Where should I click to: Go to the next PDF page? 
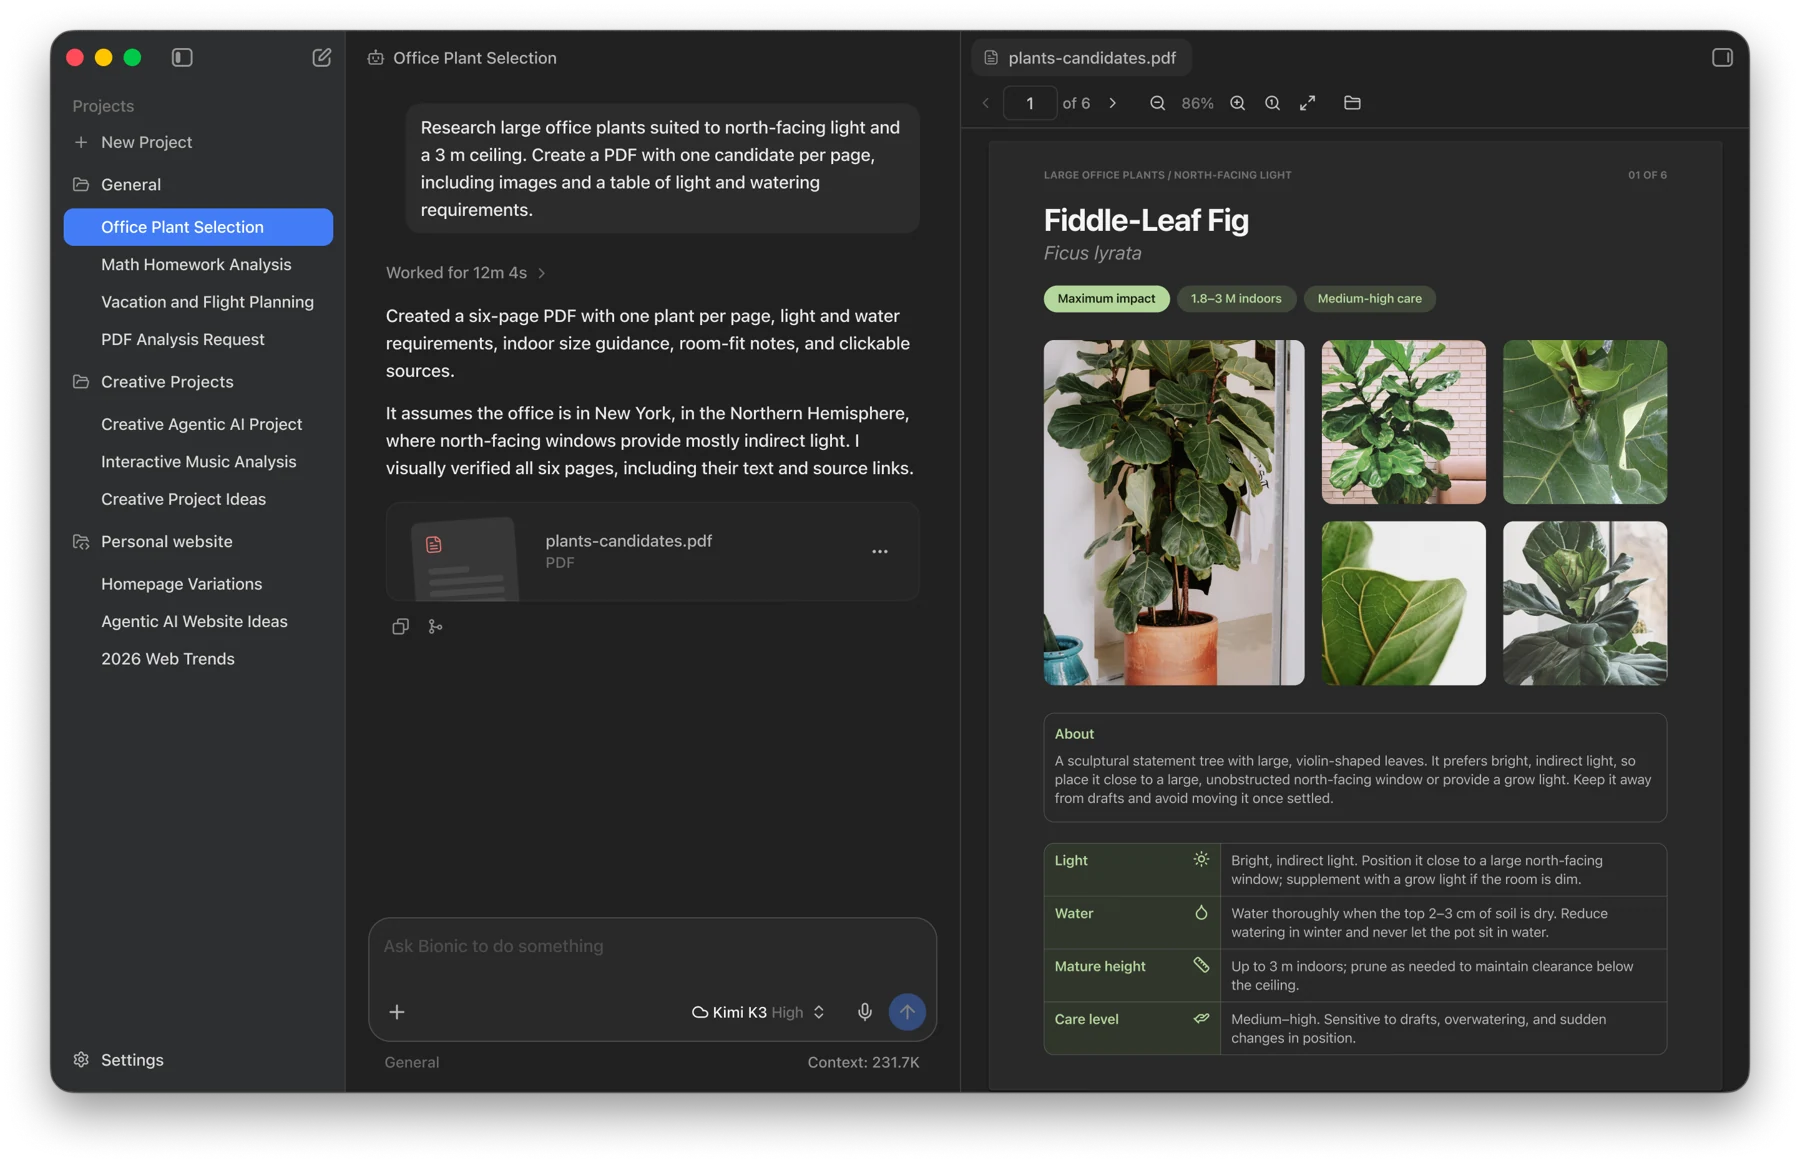pos(1112,103)
